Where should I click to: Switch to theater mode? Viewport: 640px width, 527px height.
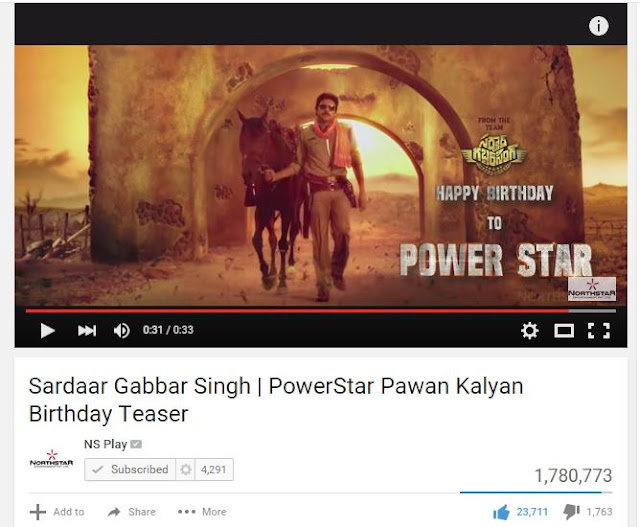(x=564, y=331)
